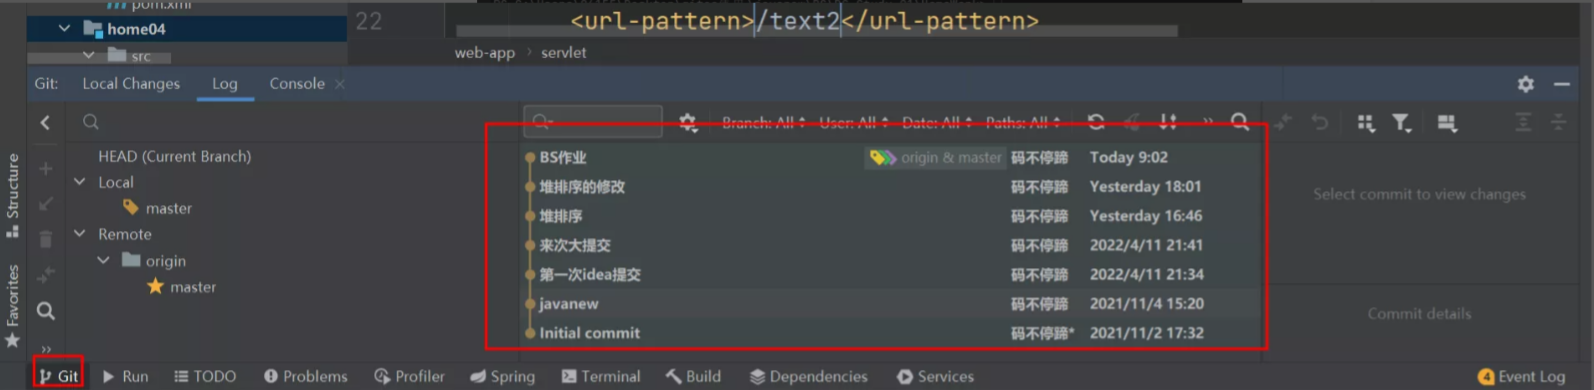The image size is (1594, 390).
Task: Open log search options gear
Action: point(688,122)
